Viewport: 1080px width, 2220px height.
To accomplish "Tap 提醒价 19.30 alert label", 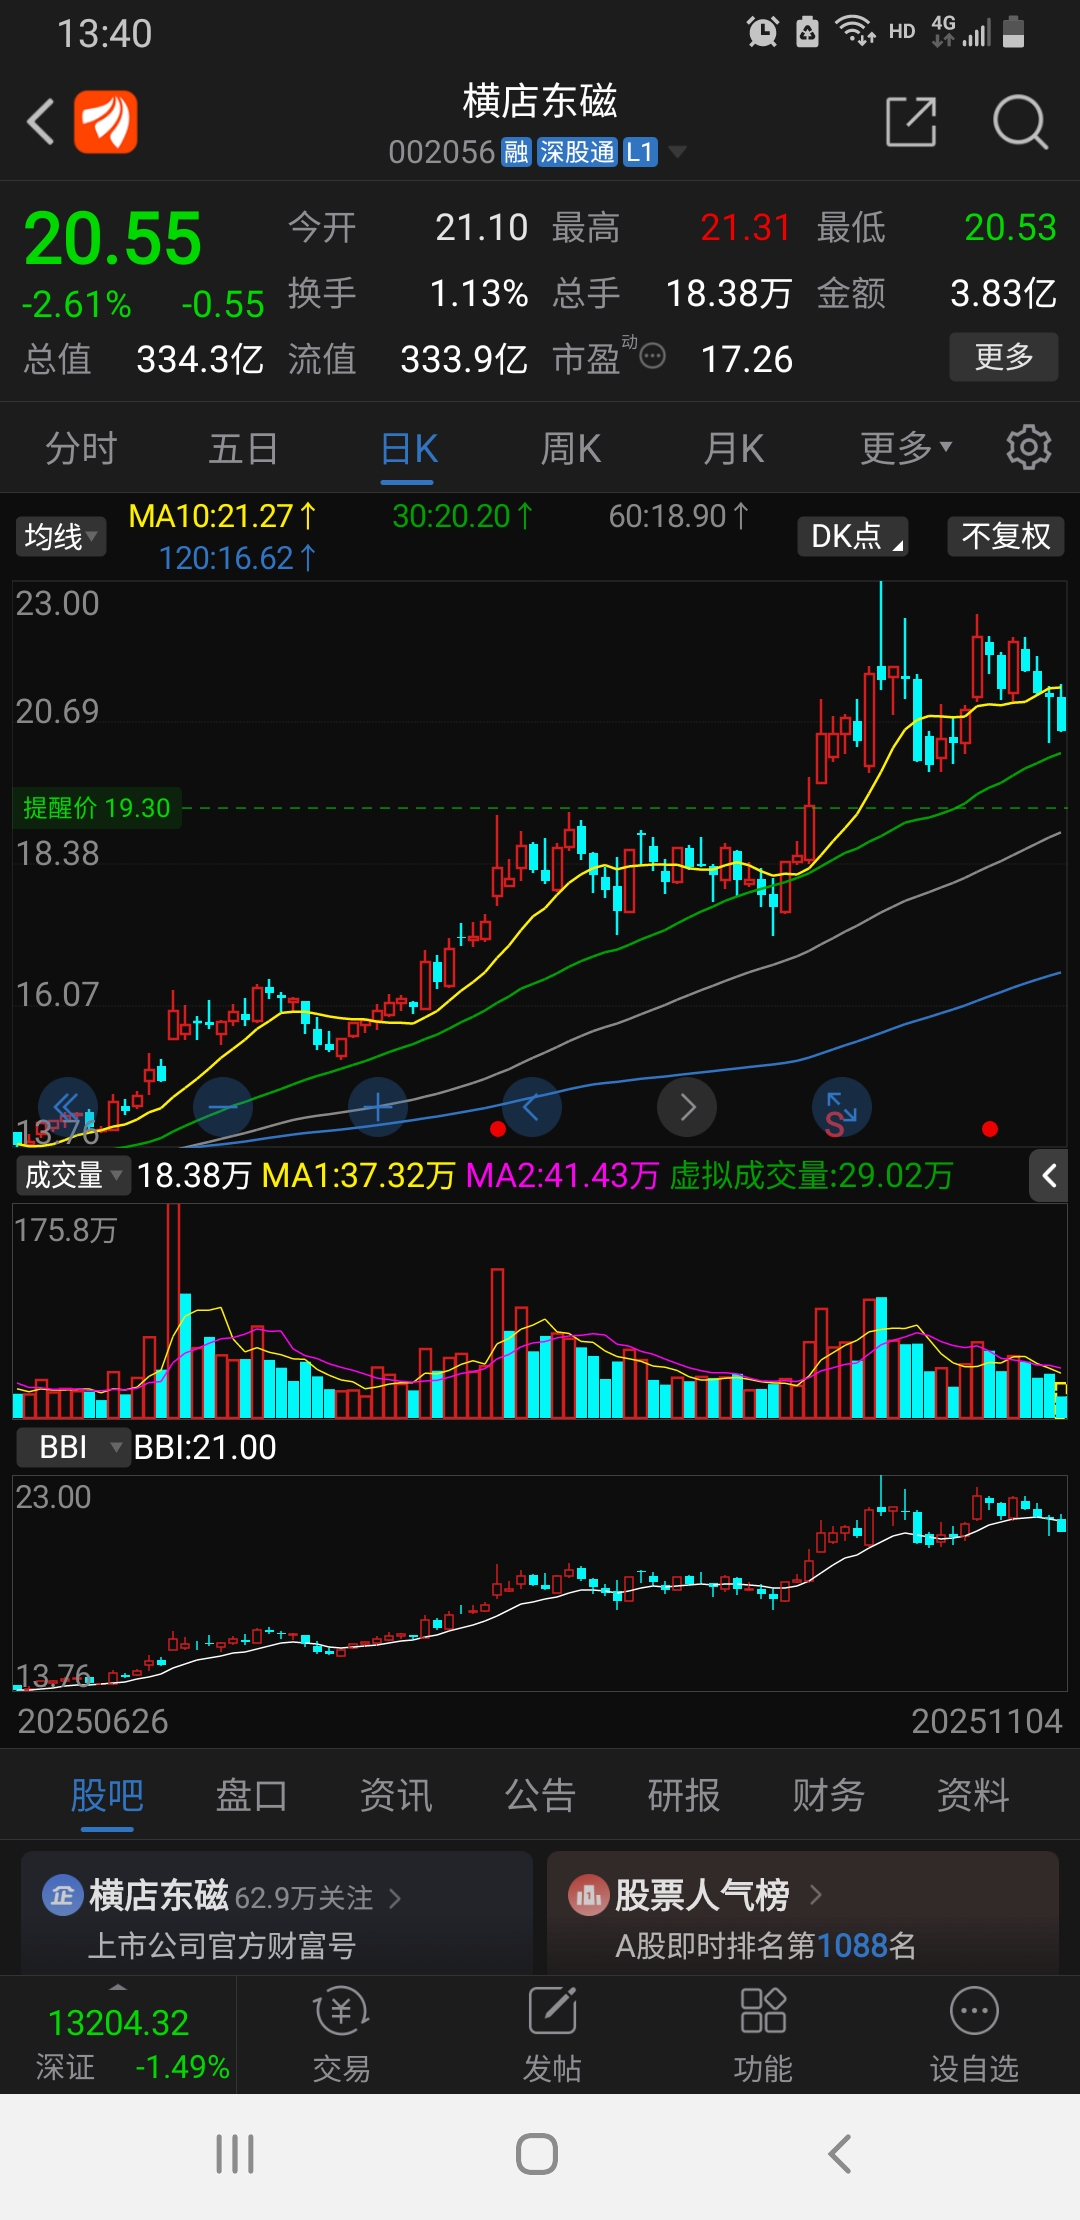I will [x=96, y=808].
